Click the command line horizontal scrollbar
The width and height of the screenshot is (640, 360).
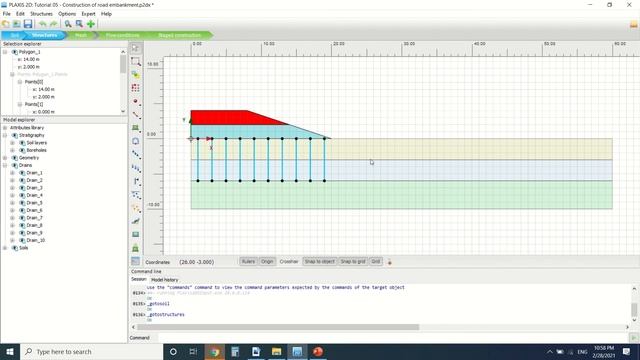pos(278,327)
